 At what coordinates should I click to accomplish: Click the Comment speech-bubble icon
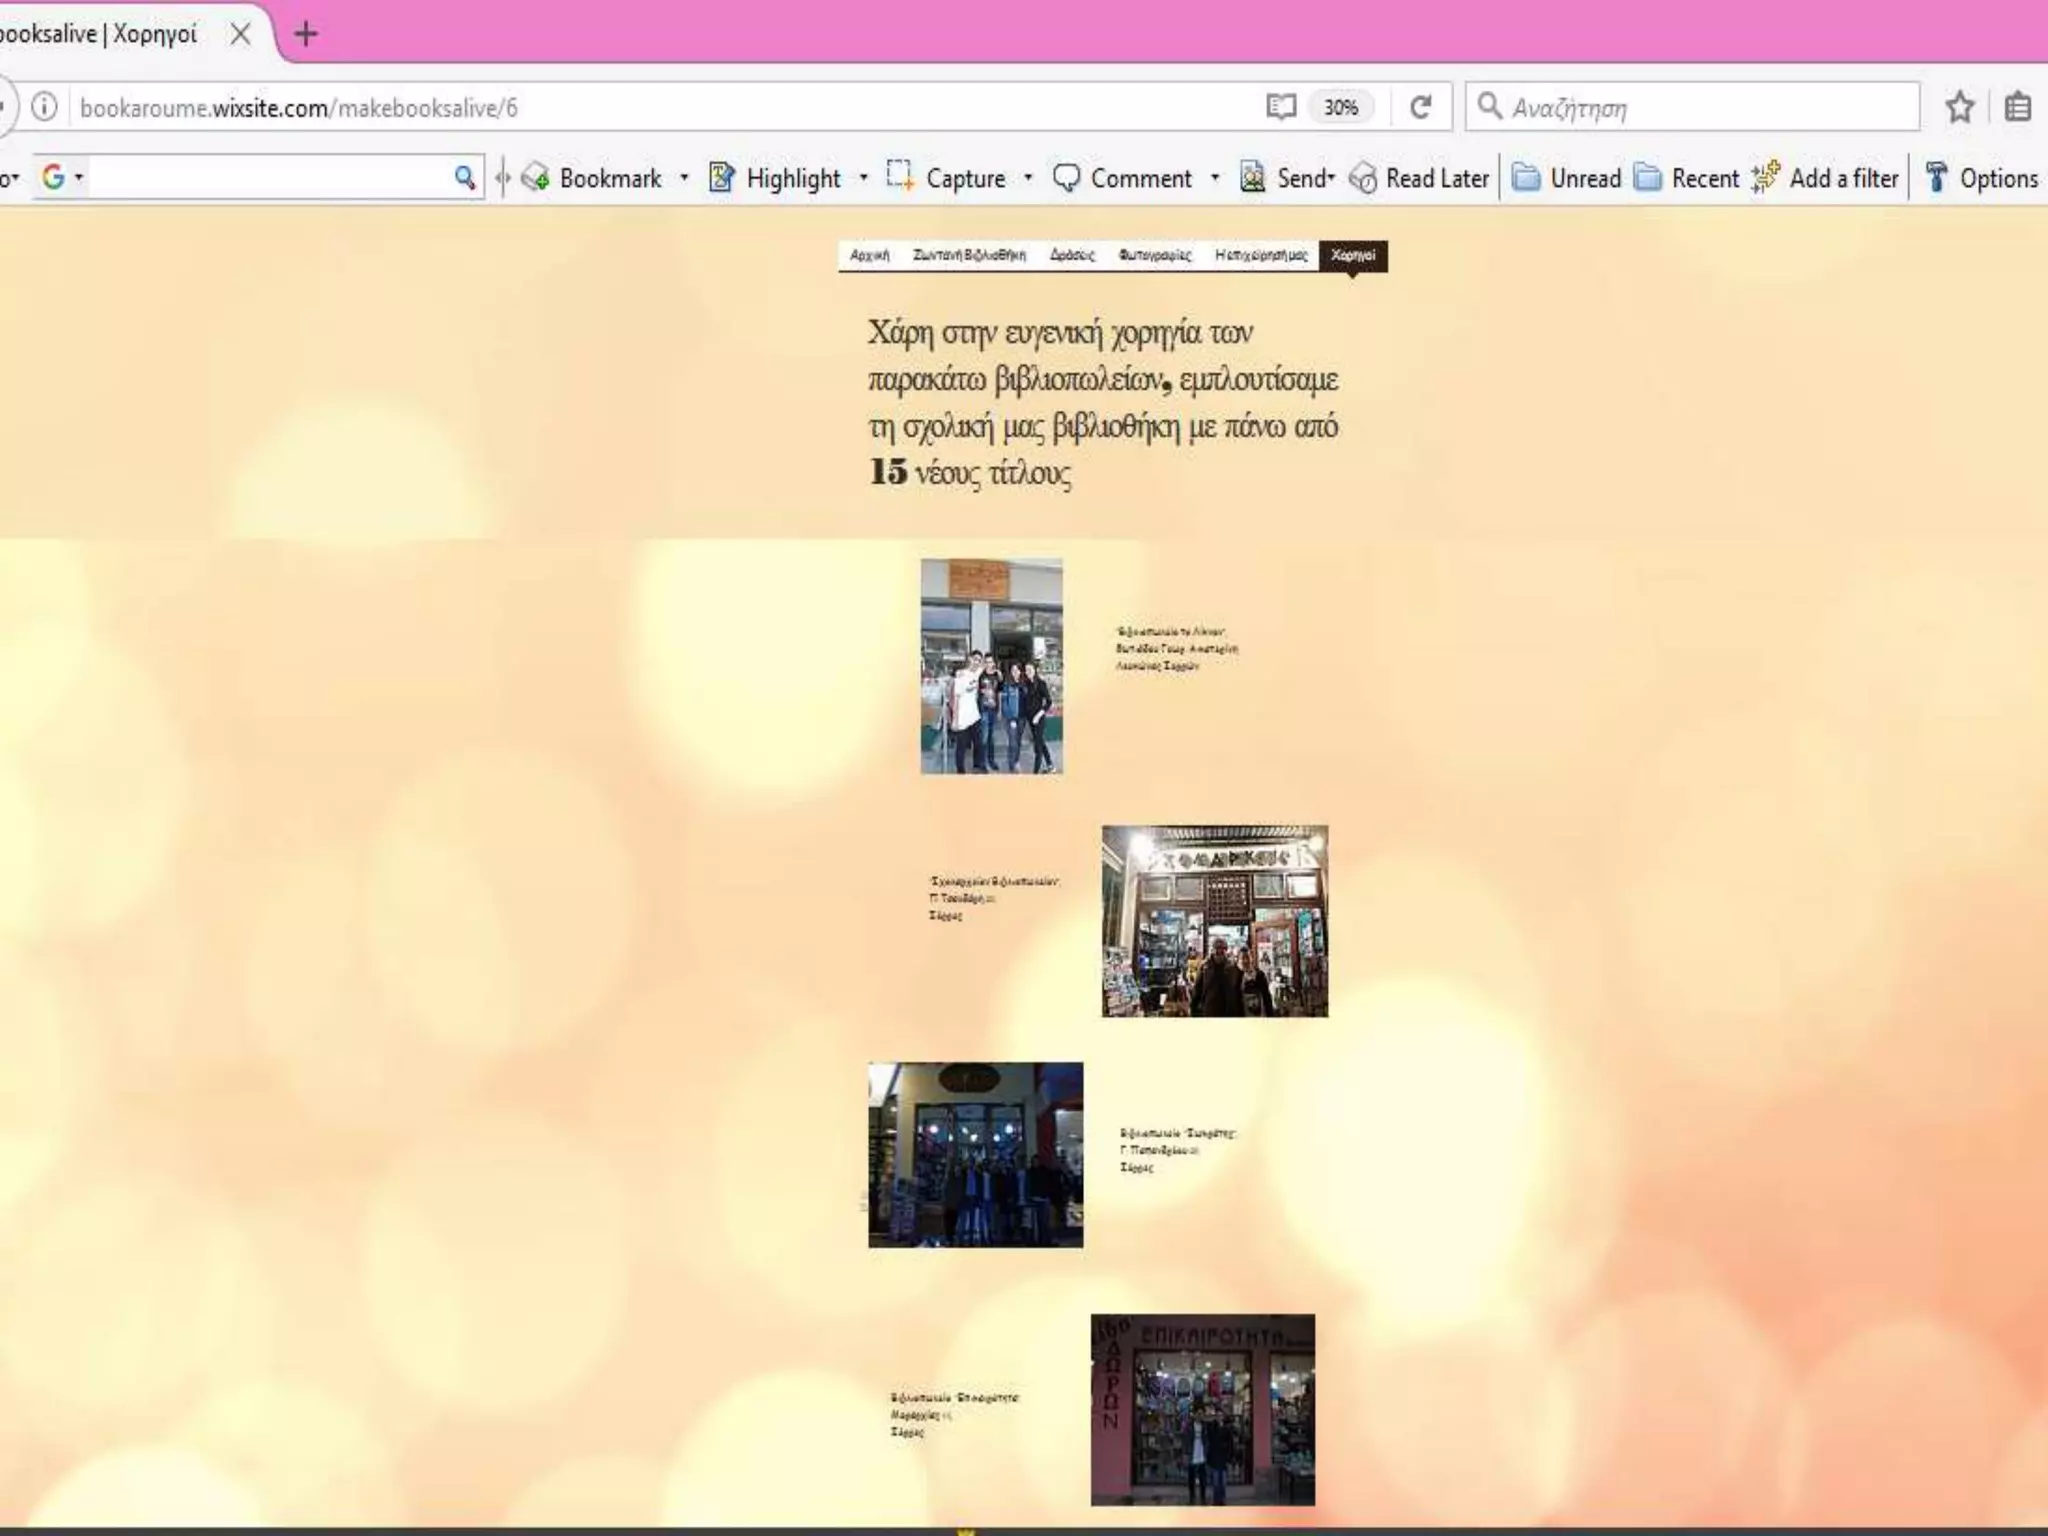click(x=1066, y=178)
